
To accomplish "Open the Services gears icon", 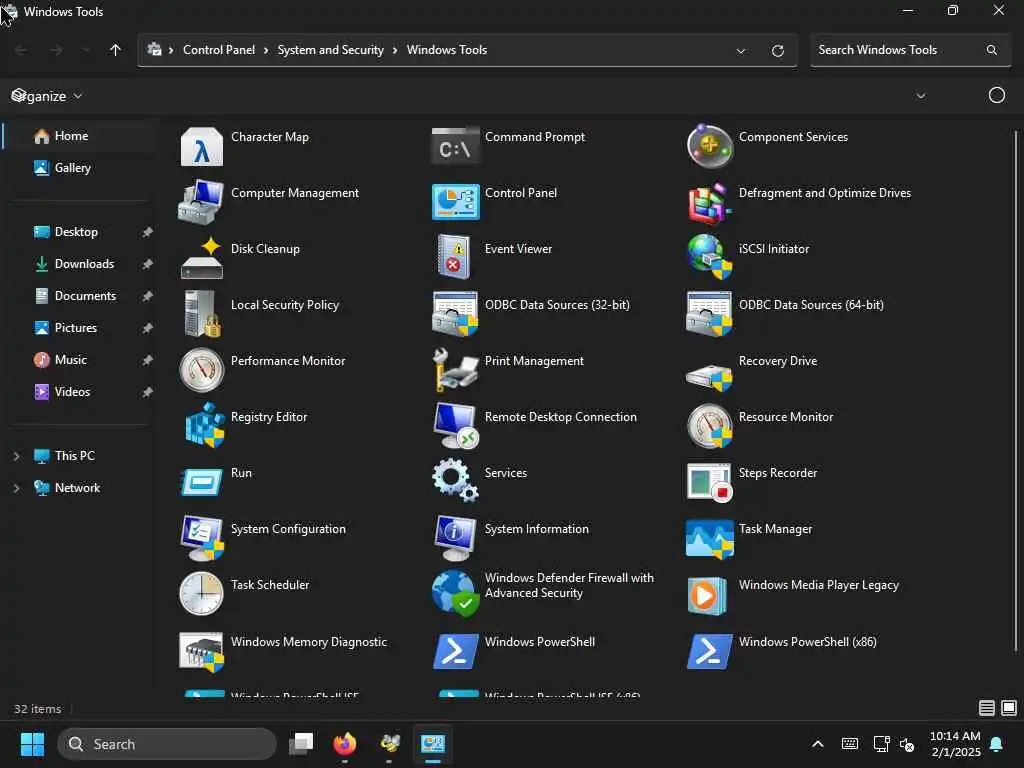I will (455, 481).
